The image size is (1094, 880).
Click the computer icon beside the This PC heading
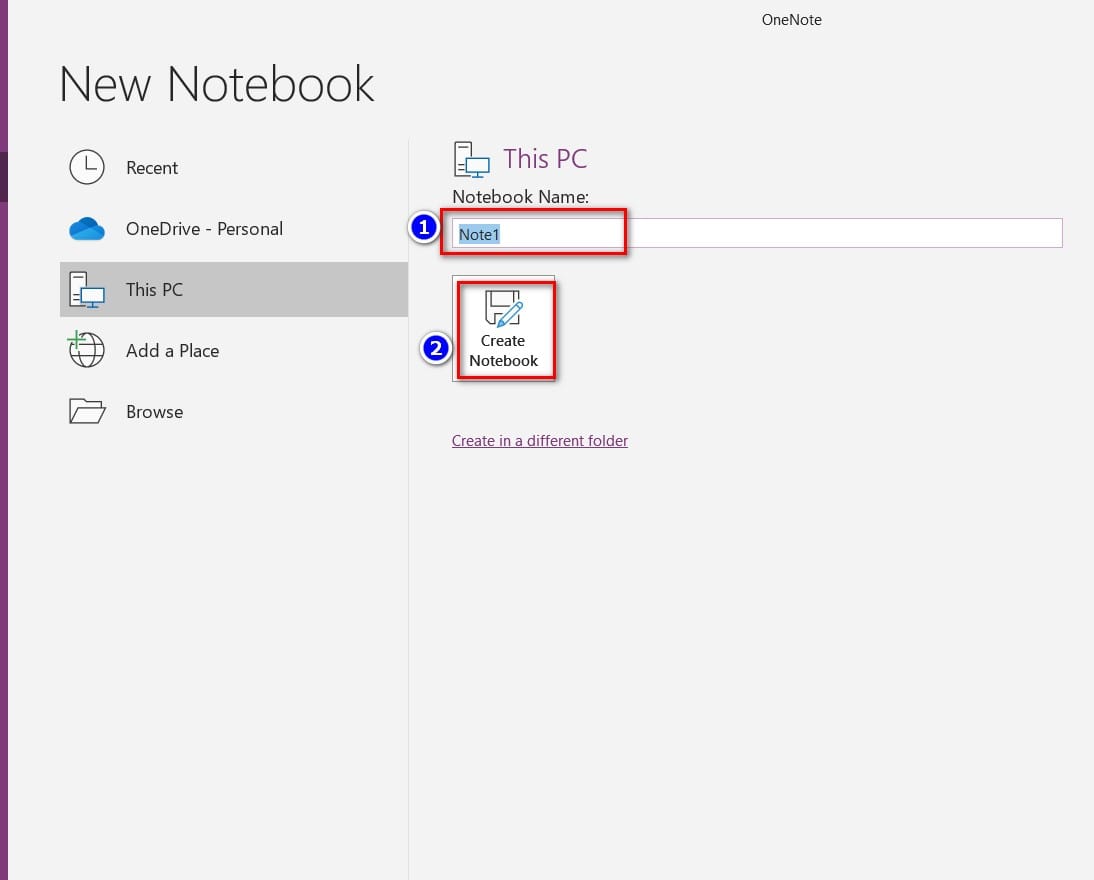(x=471, y=160)
